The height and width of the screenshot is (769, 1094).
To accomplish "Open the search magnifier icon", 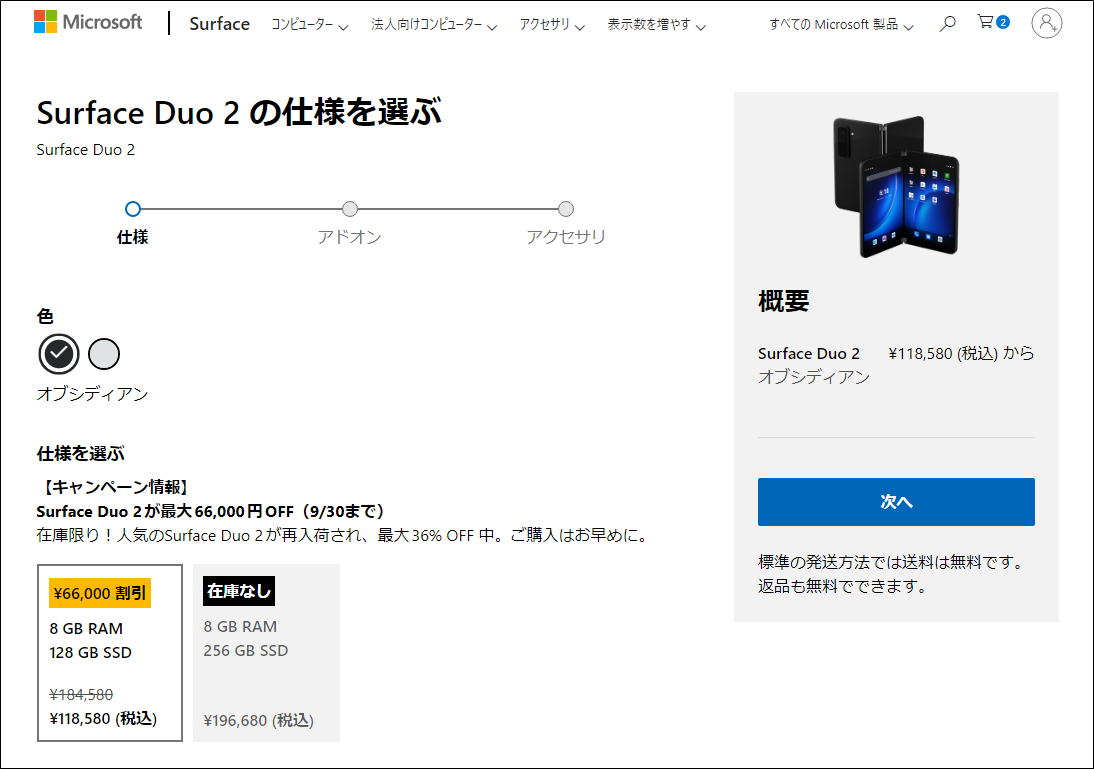I will click(x=947, y=24).
